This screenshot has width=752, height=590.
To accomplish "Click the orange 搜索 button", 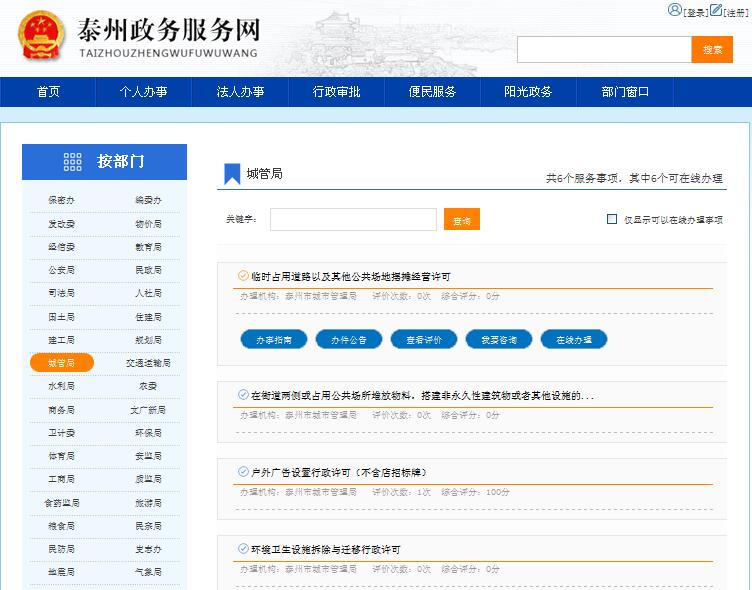I will click(712, 50).
